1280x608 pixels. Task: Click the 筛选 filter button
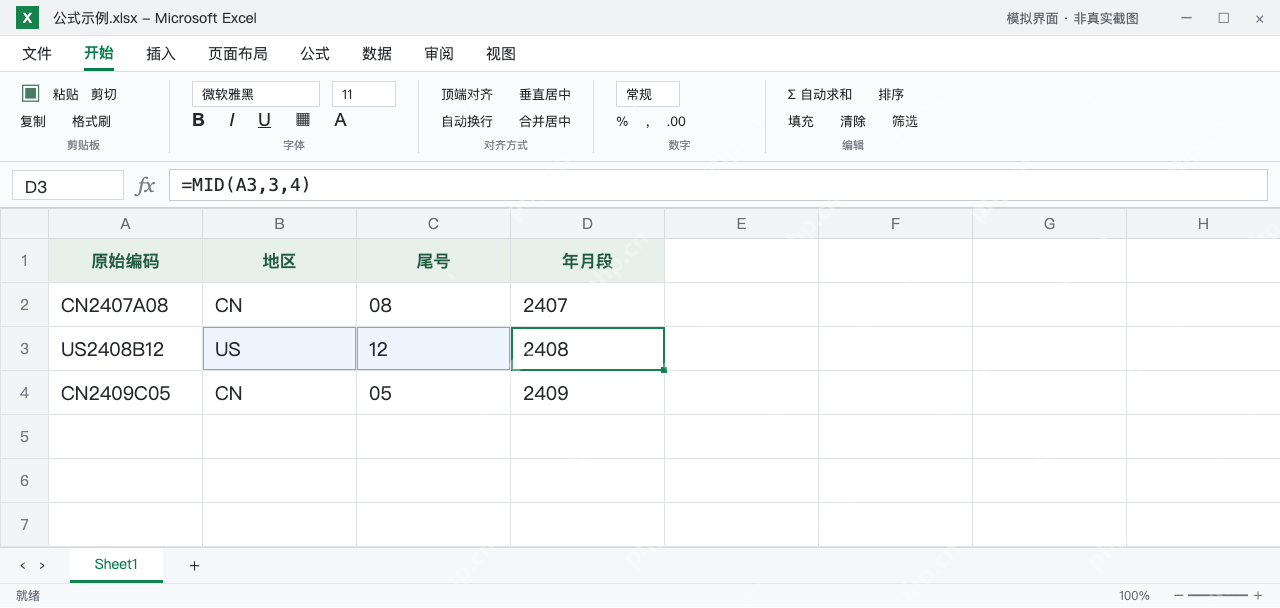coord(905,122)
